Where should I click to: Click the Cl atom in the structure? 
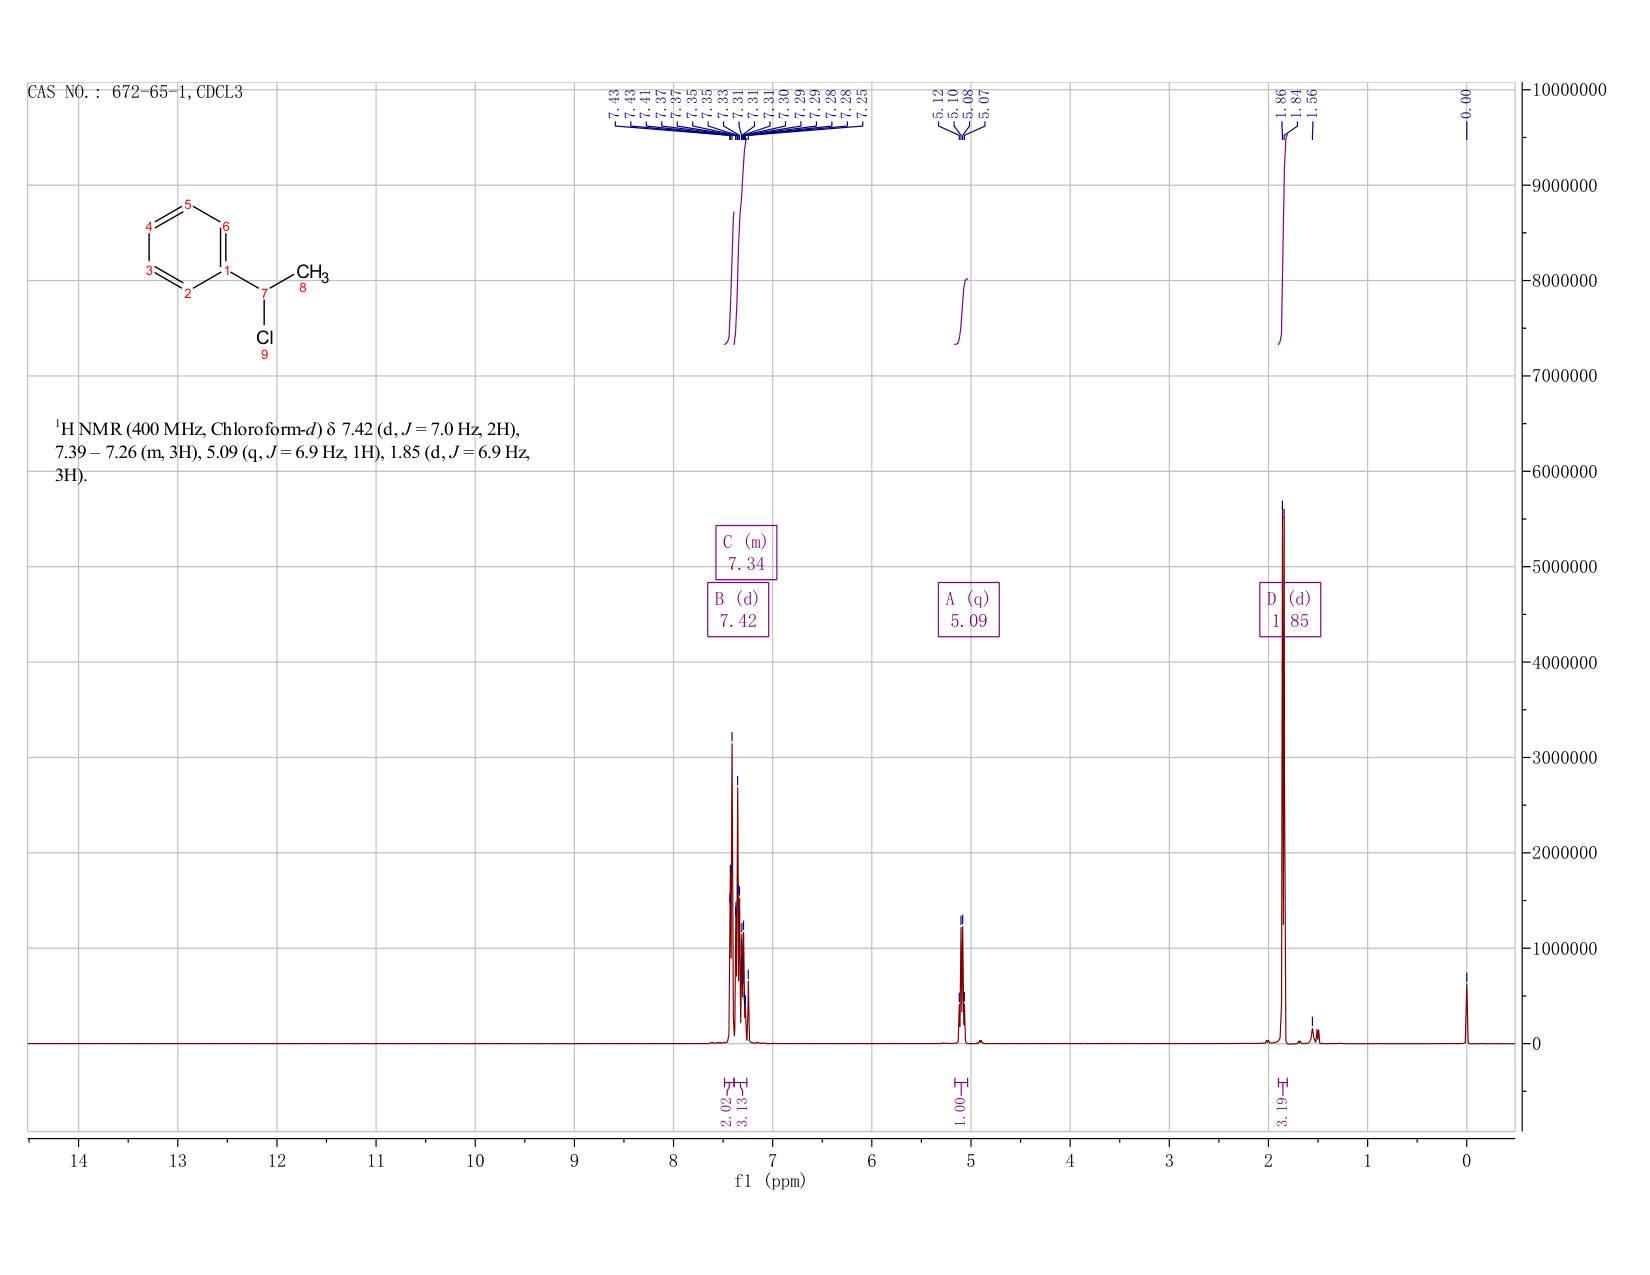click(264, 338)
